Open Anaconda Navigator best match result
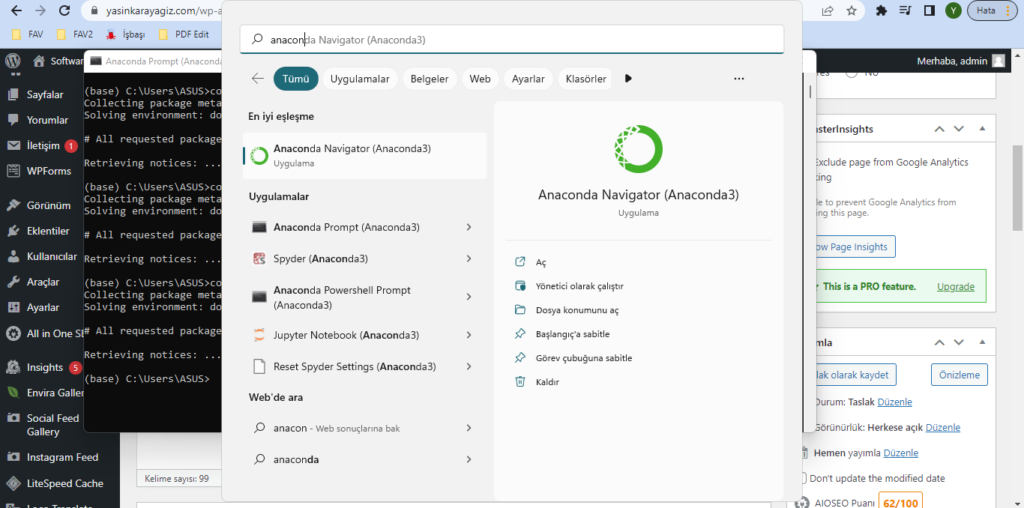Image resolution: width=1024 pixels, height=508 pixels. point(364,155)
